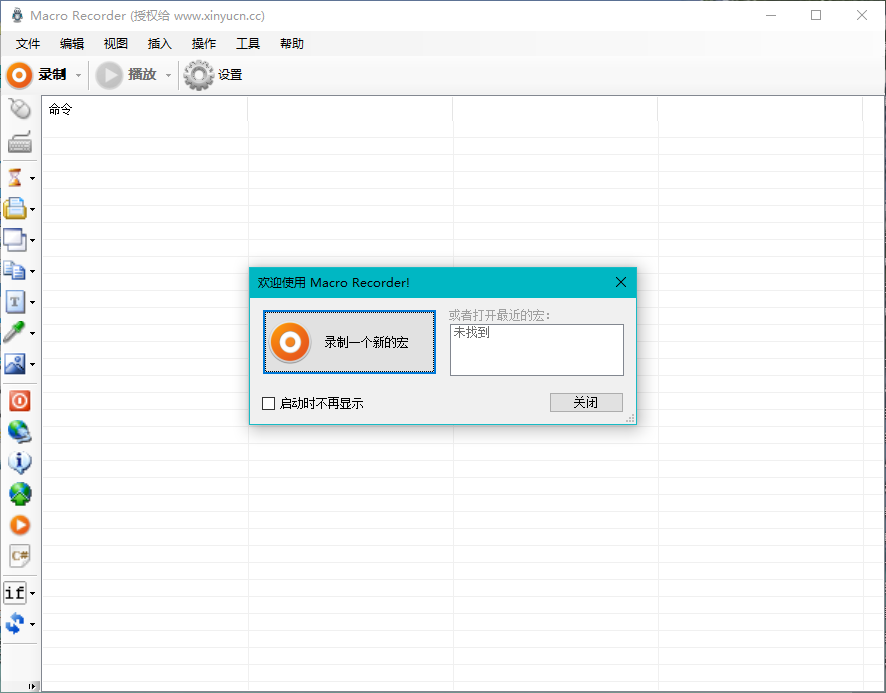Screen dimensions: 886x693
Task: Click the text T icon in sidebar
Action: (x=15, y=302)
